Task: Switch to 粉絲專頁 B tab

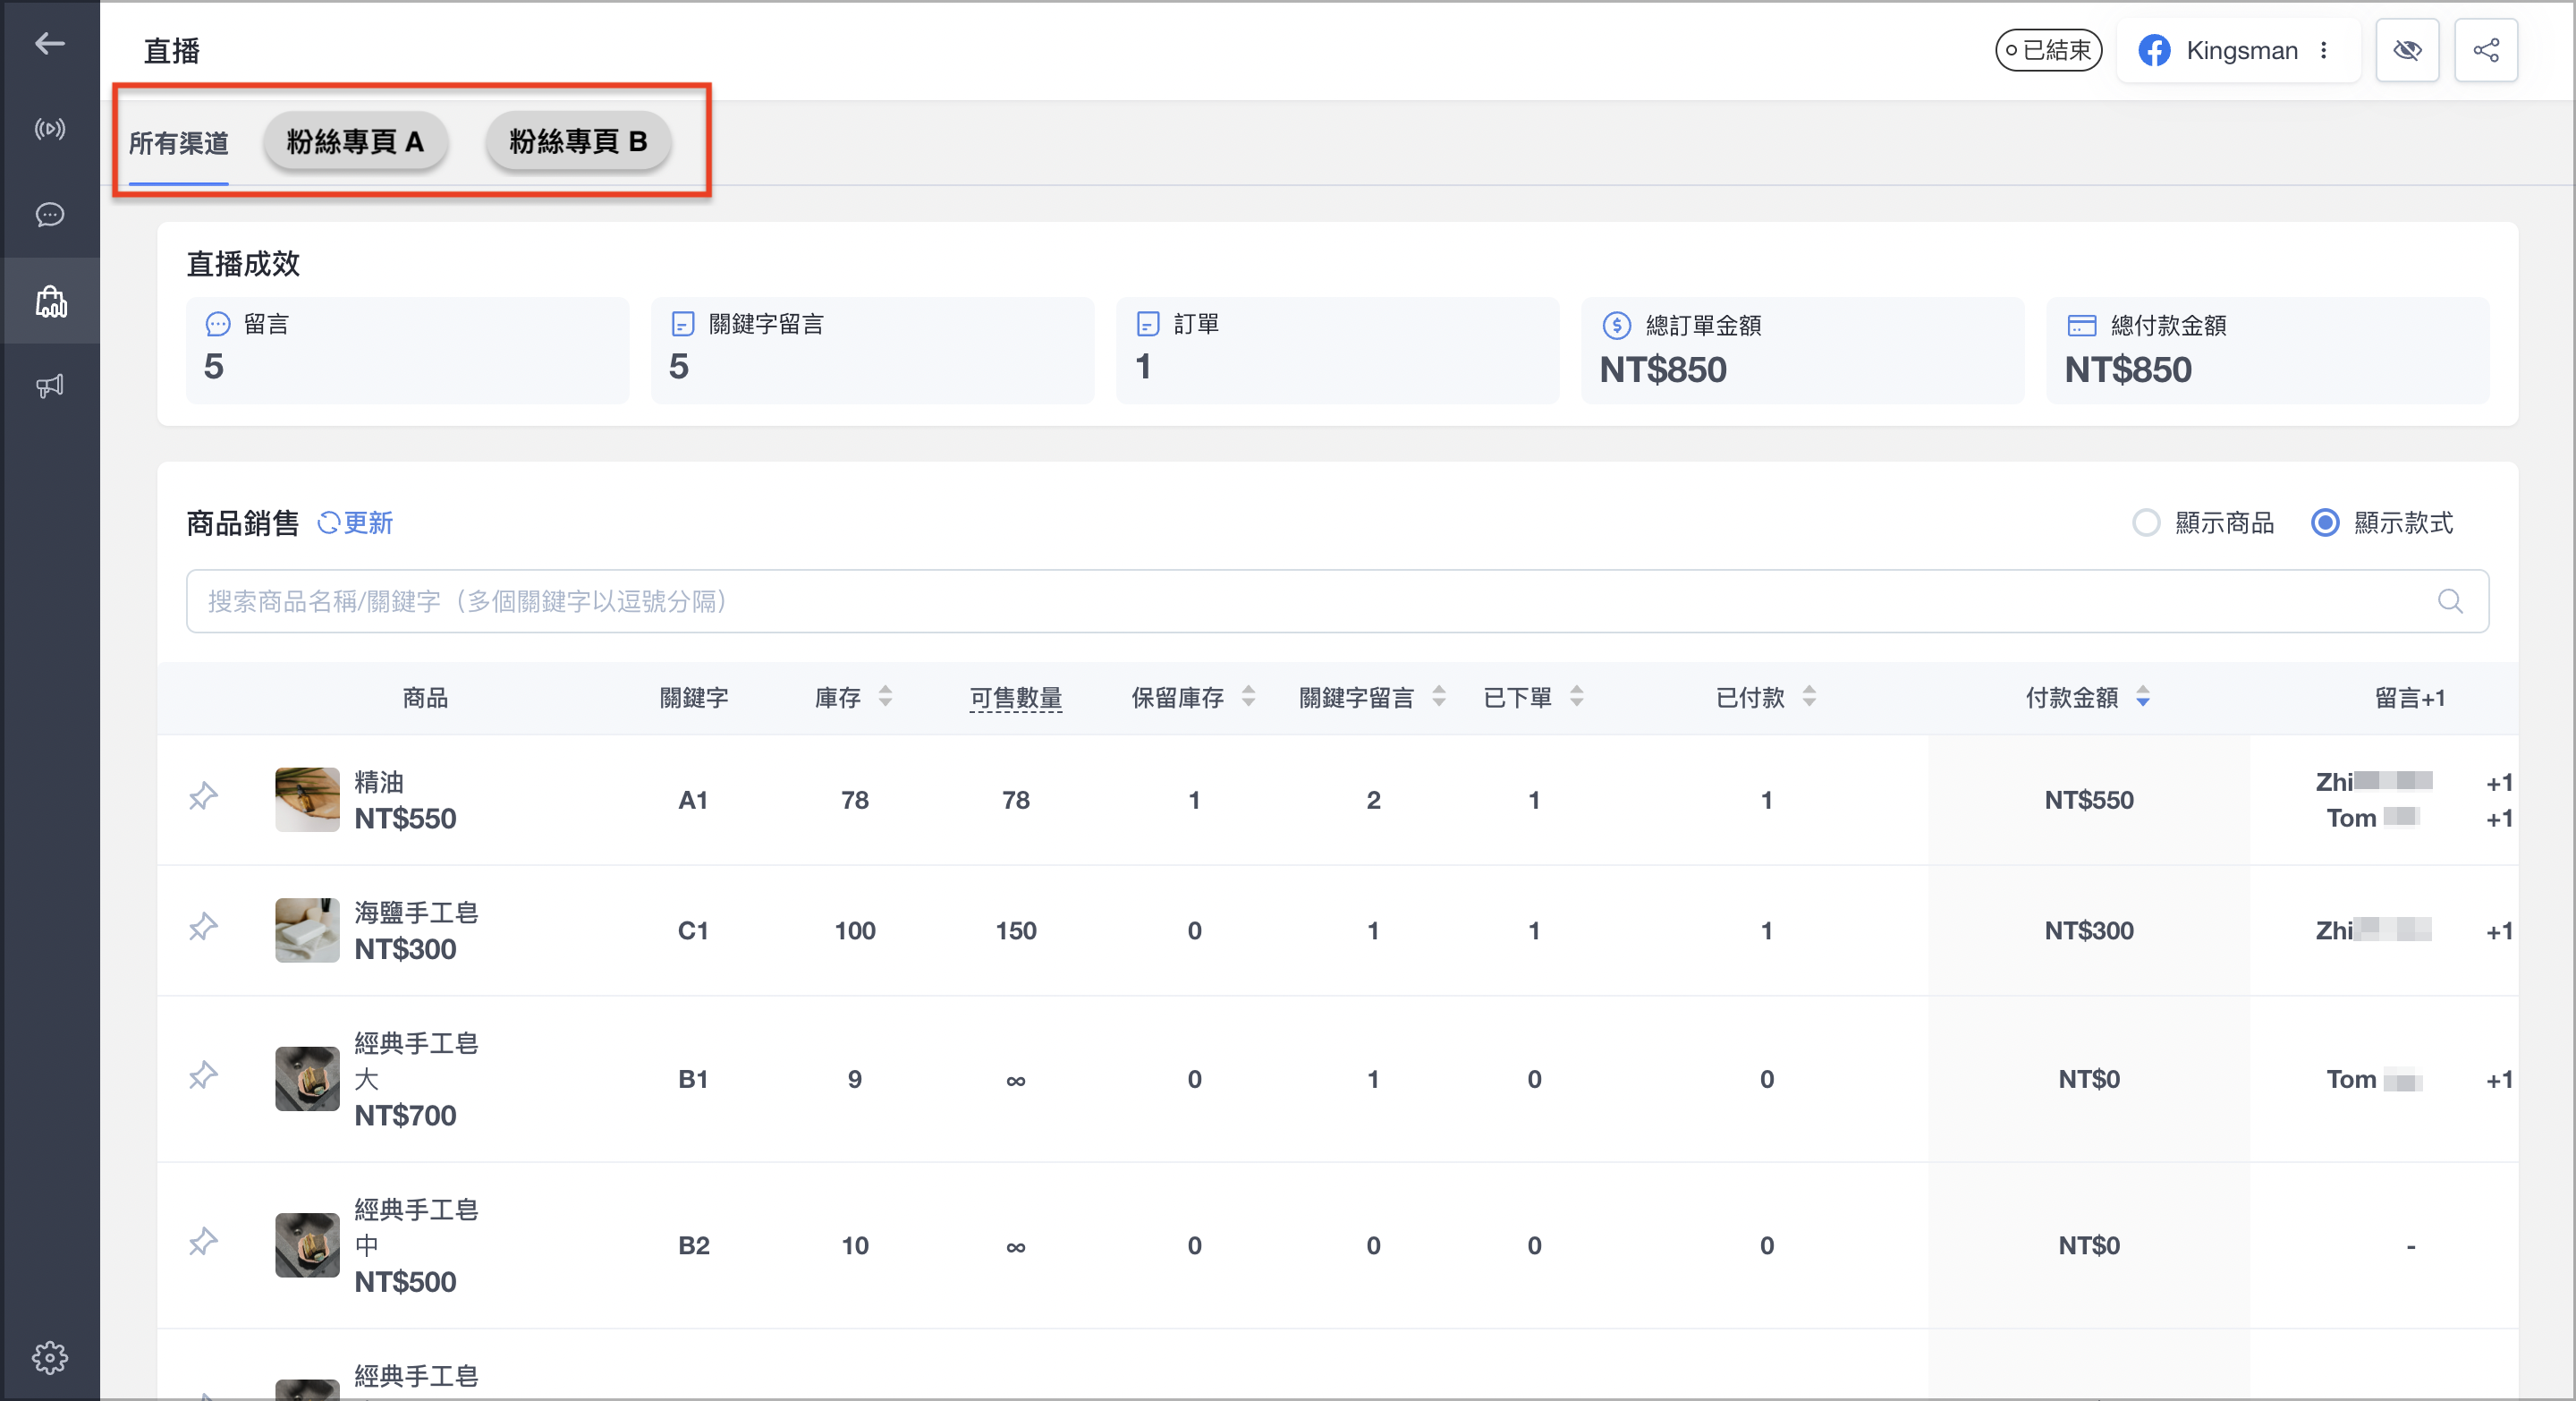Action: pyautogui.click(x=578, y=141)
